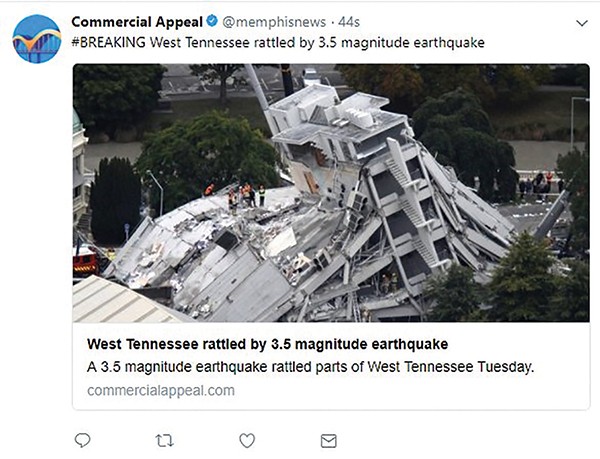Image resolution: width=600 pixels, height=459 pixels.
Task: Open the Commercial Appeal account name
Action: tap(137, 21)
